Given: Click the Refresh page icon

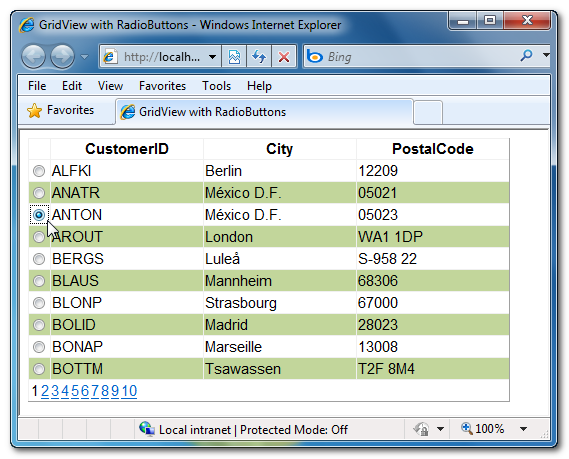Looking at the screenshot, I should click(x=259, y=57).
